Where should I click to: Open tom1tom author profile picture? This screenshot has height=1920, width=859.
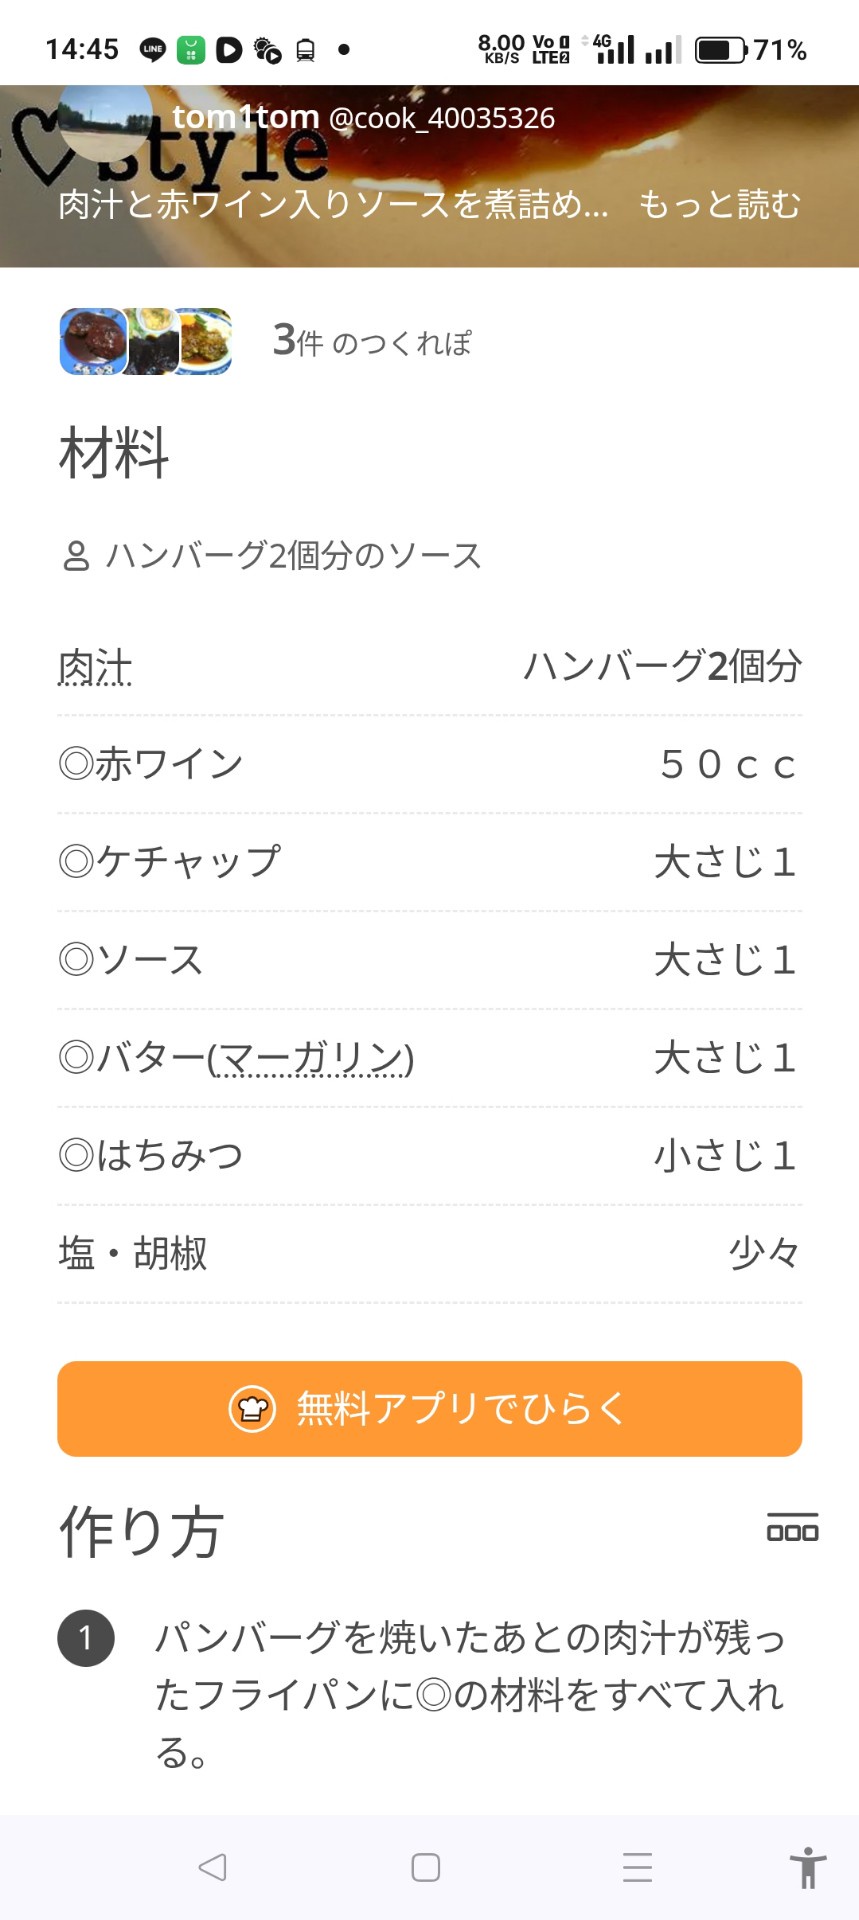(105, 118)
